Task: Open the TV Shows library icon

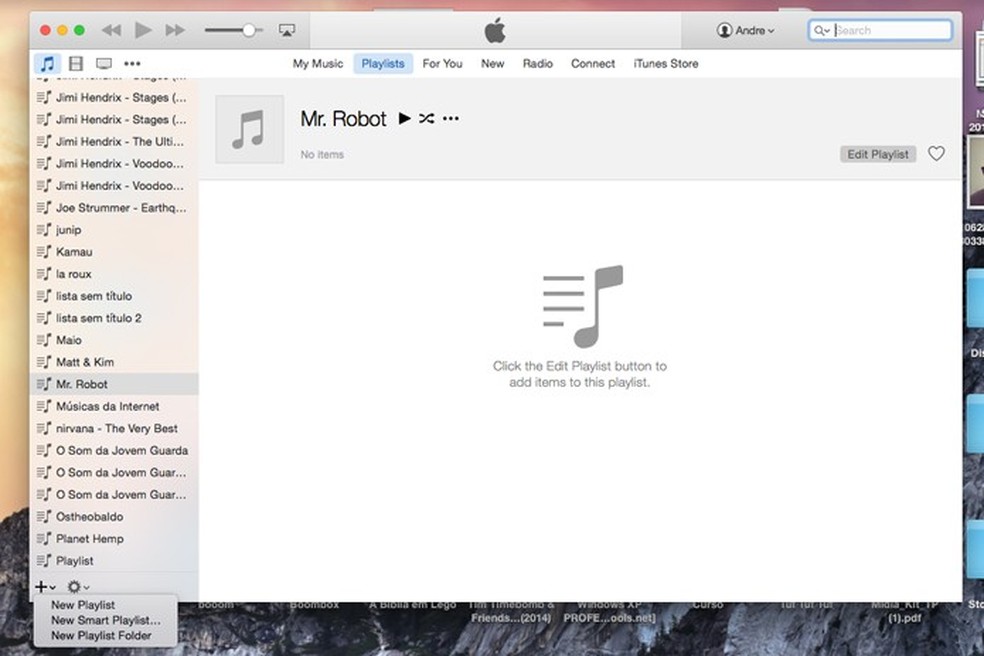Action: 103,63
